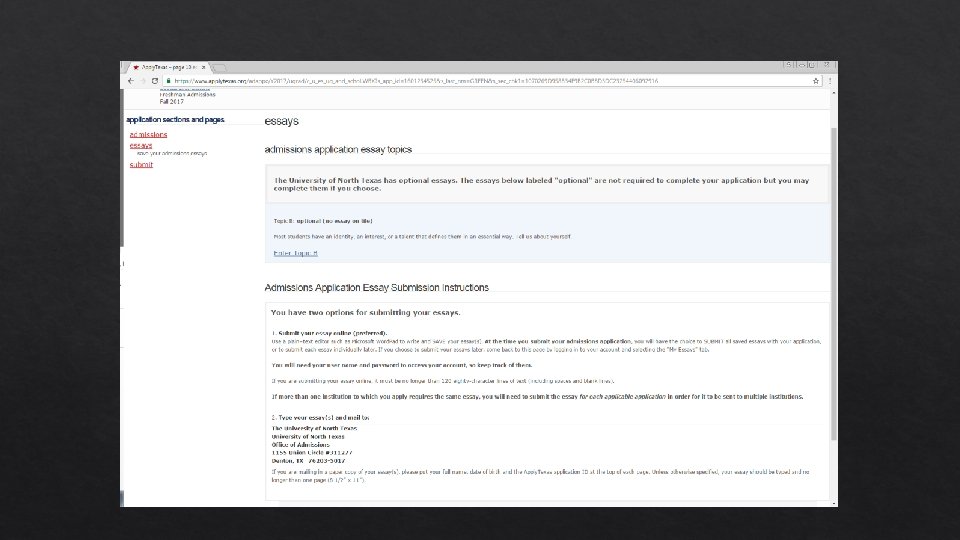This screenshot has height=540, width=960.
Task: Select the ApplyTexas browser tab
Action: click(x=168, y=67)
